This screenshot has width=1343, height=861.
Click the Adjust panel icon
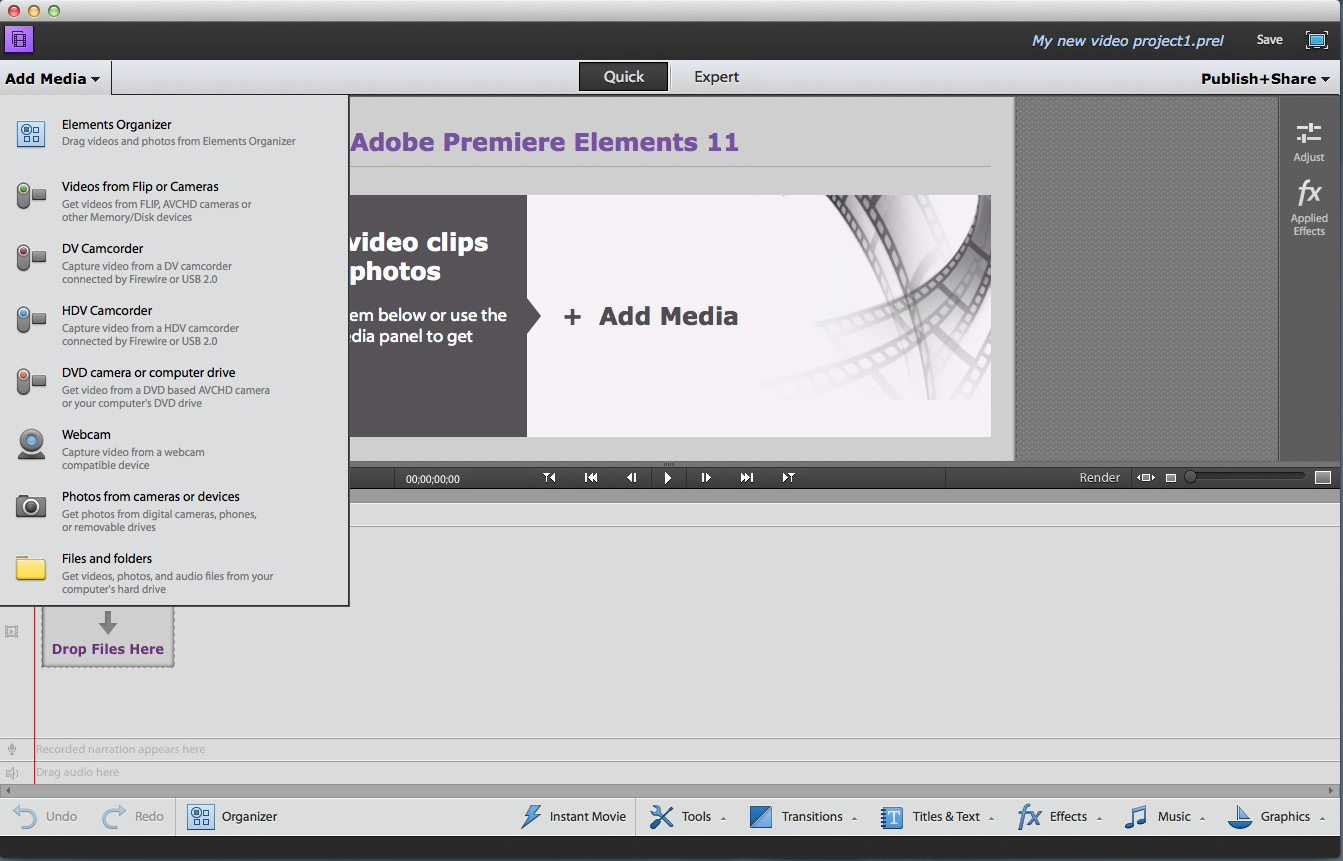(x=1308, y=141)
